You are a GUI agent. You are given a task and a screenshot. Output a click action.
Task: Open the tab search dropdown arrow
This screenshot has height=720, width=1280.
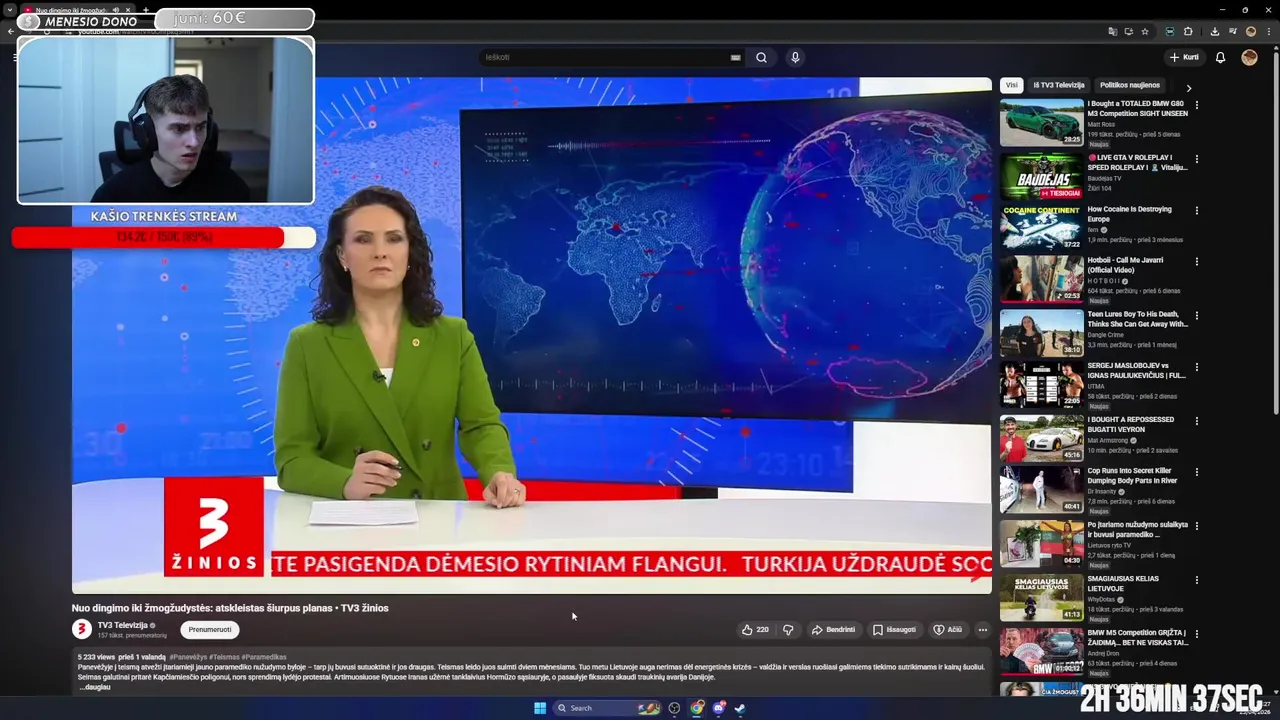pyautogui.click(x=9, y=10)
